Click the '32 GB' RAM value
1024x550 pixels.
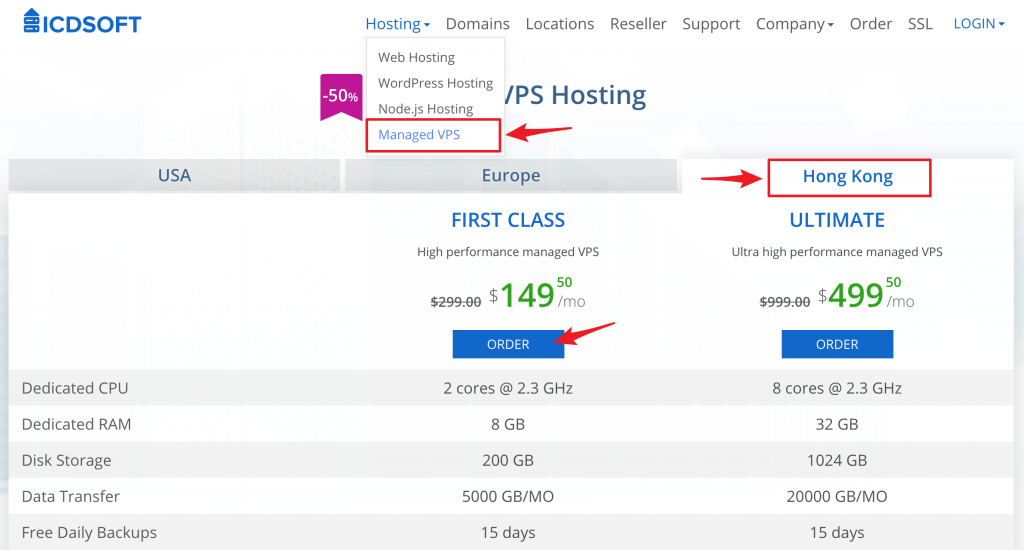[837, 425]
